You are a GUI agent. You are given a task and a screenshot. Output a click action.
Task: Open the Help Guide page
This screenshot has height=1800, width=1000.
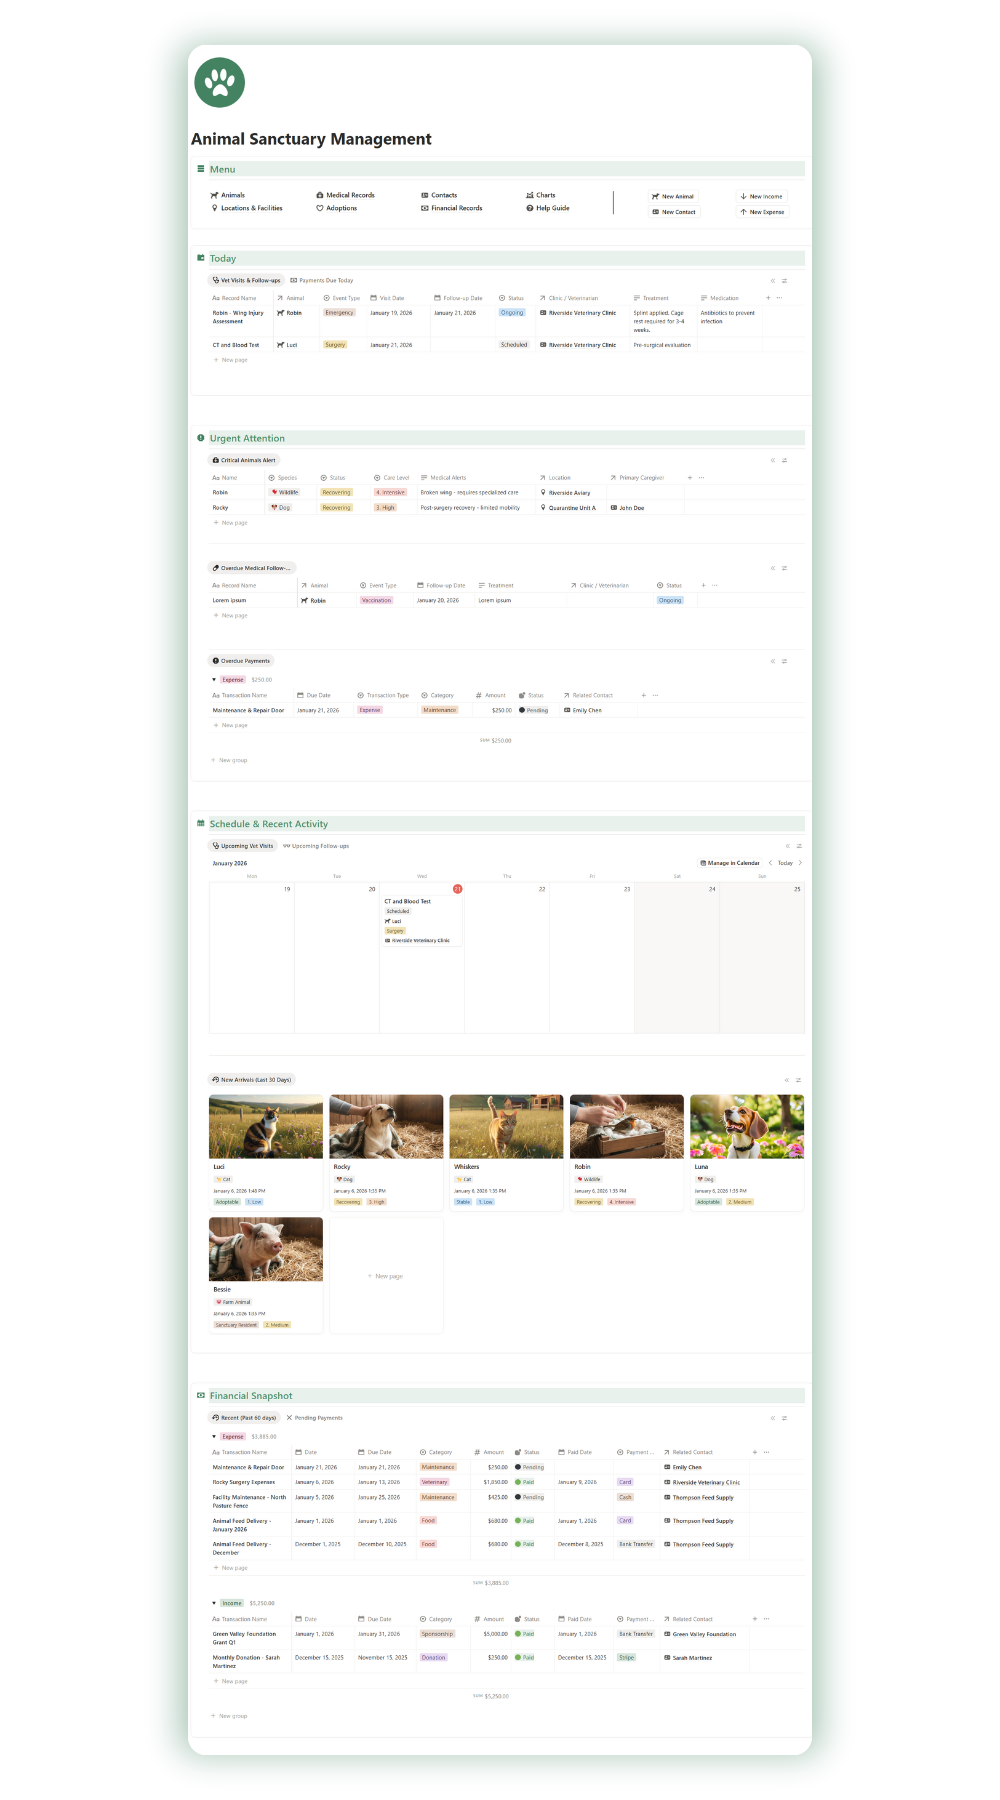pyautogui.click(x=548, y=208)
